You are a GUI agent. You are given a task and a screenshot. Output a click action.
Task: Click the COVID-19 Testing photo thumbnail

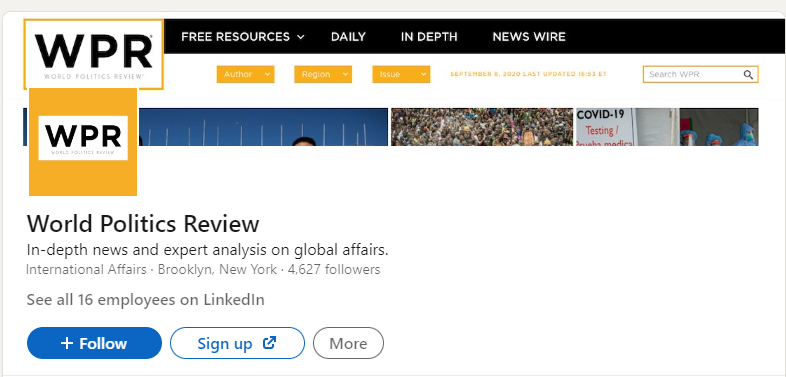[x=667, y=127]
